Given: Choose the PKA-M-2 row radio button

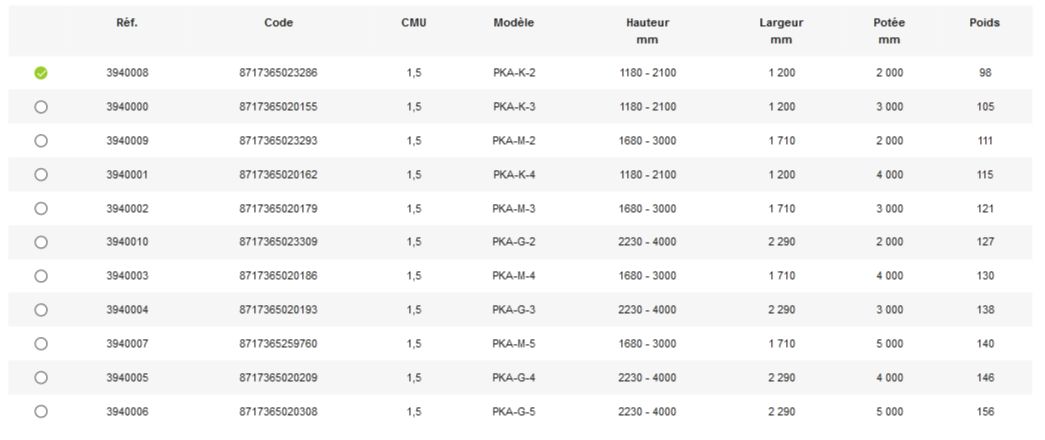Looking at the screenshot, I should click(x=41, y=141).
